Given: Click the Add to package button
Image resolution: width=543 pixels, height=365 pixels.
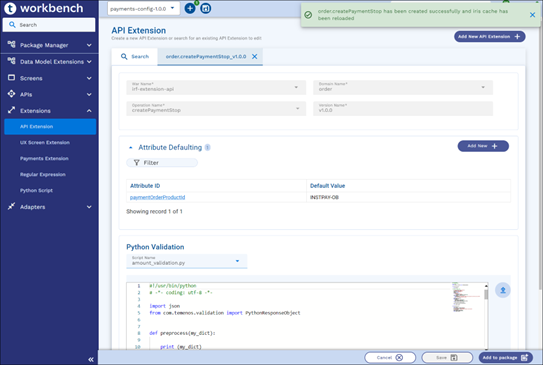Looking at the screenshot, I should pos(505,357).
